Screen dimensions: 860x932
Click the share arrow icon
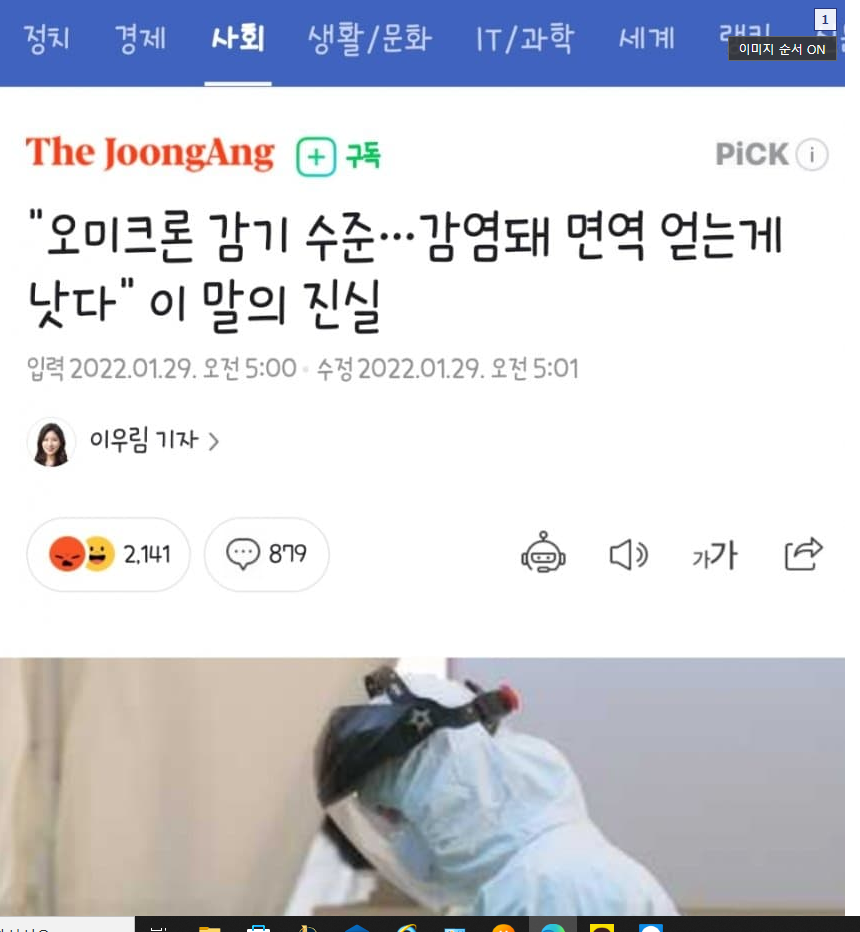coord(804,553)
